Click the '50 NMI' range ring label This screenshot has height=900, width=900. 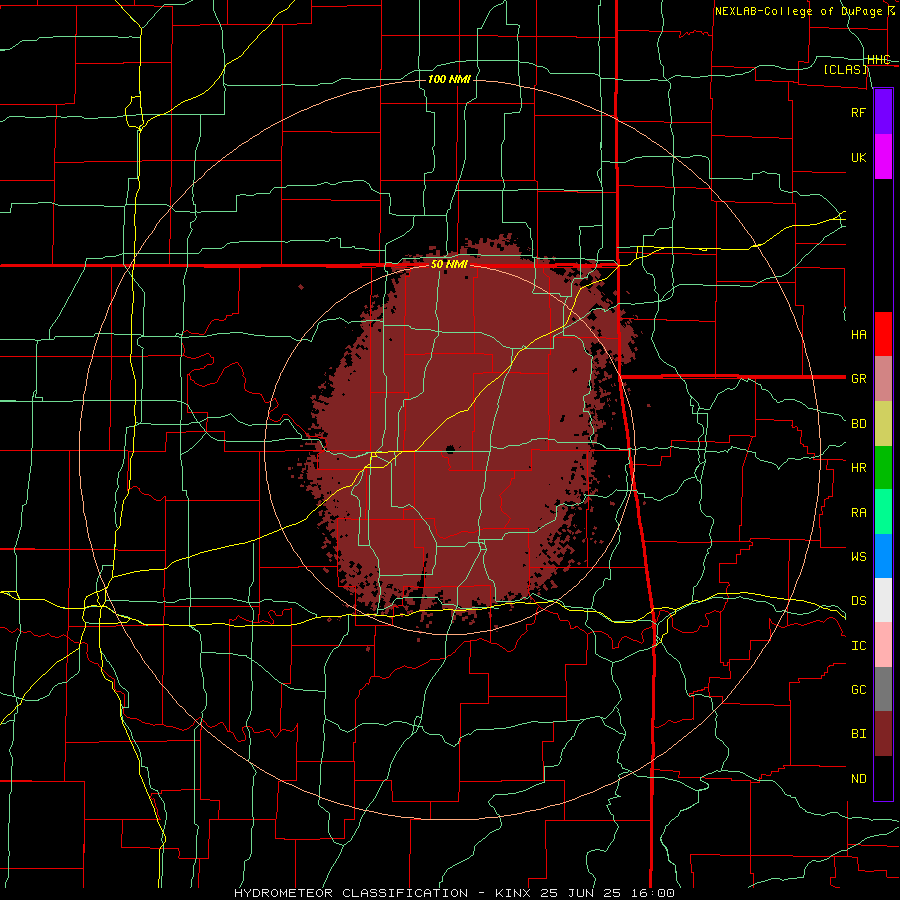[449, 264]
